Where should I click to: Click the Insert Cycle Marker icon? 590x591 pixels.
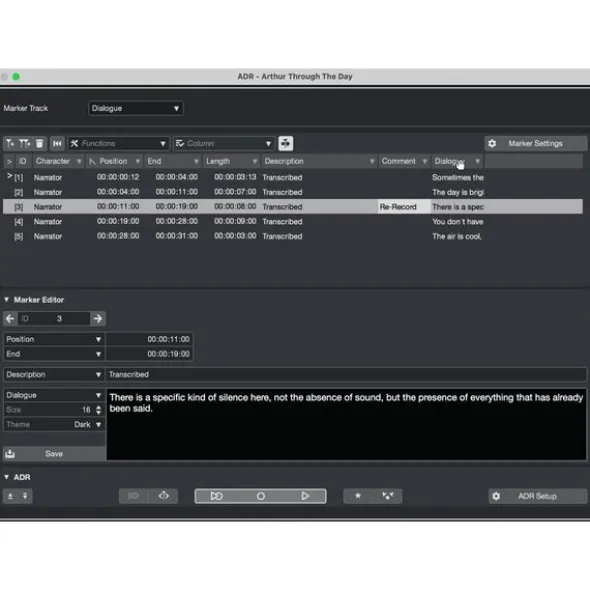click(x=25, y=144)
